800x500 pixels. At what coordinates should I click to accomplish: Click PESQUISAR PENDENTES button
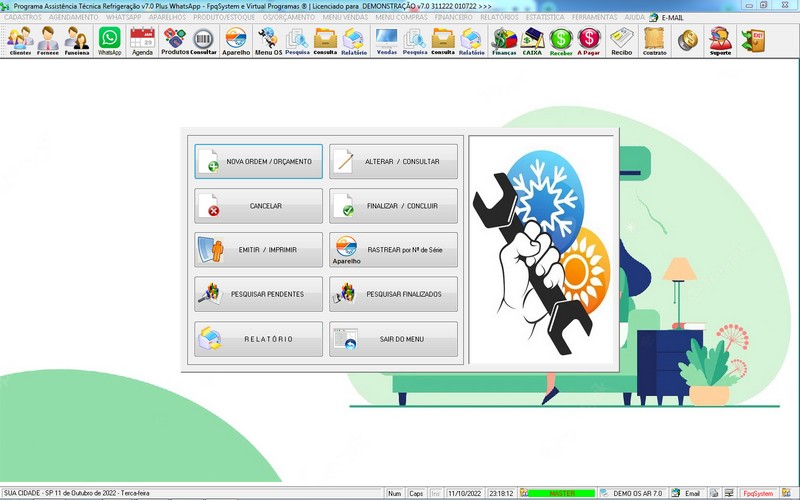click(258, 294)
